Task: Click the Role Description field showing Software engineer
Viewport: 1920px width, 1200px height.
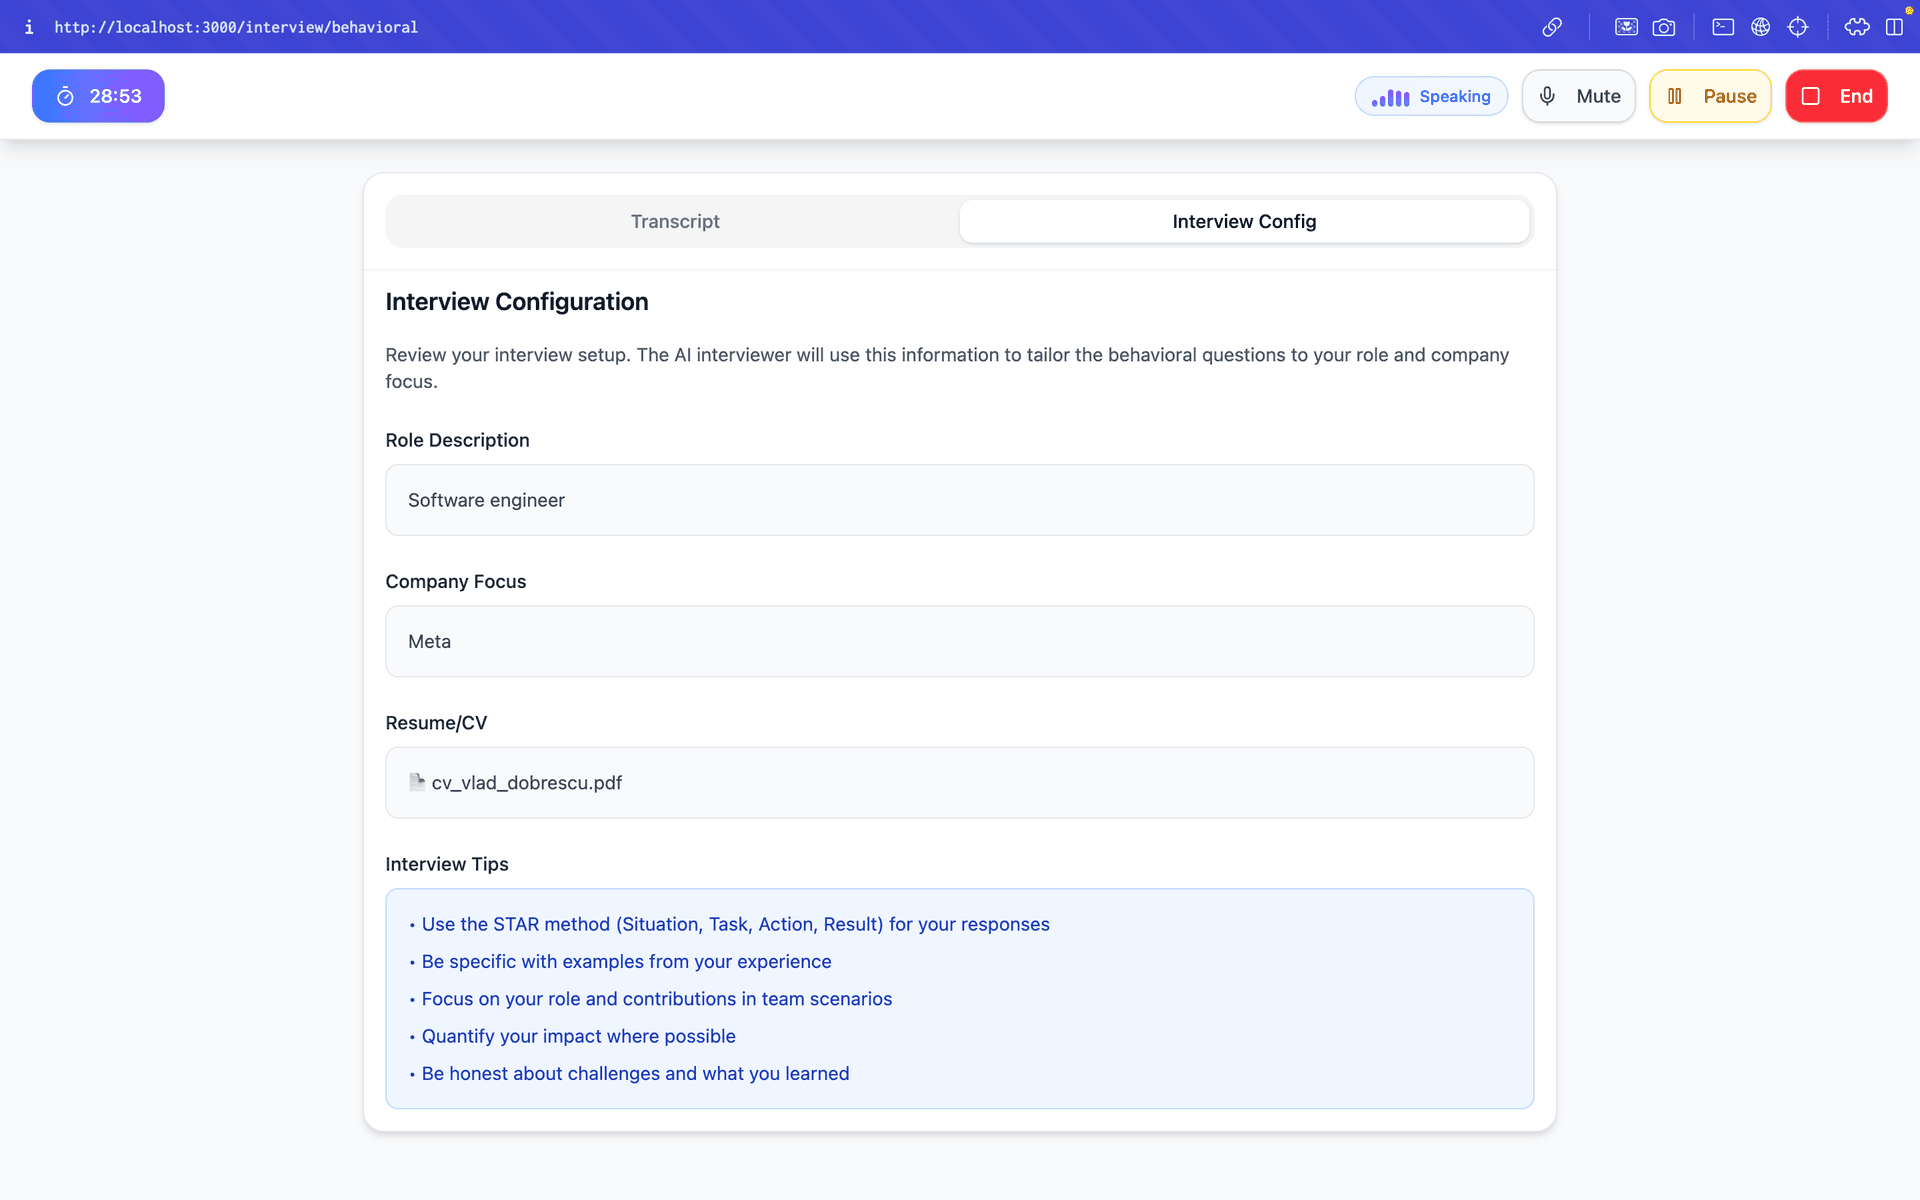Action: [x=959, y=500]
